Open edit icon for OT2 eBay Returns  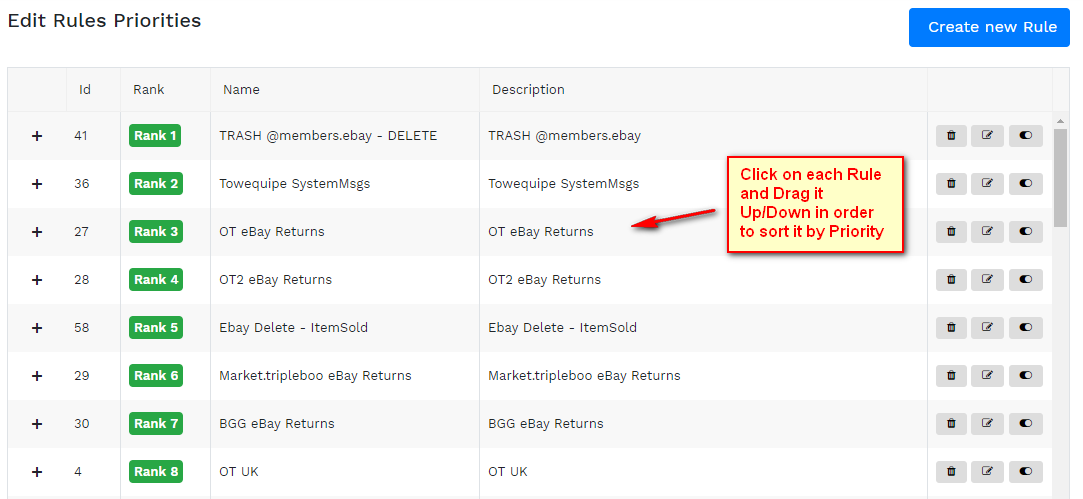click(988, 280)
